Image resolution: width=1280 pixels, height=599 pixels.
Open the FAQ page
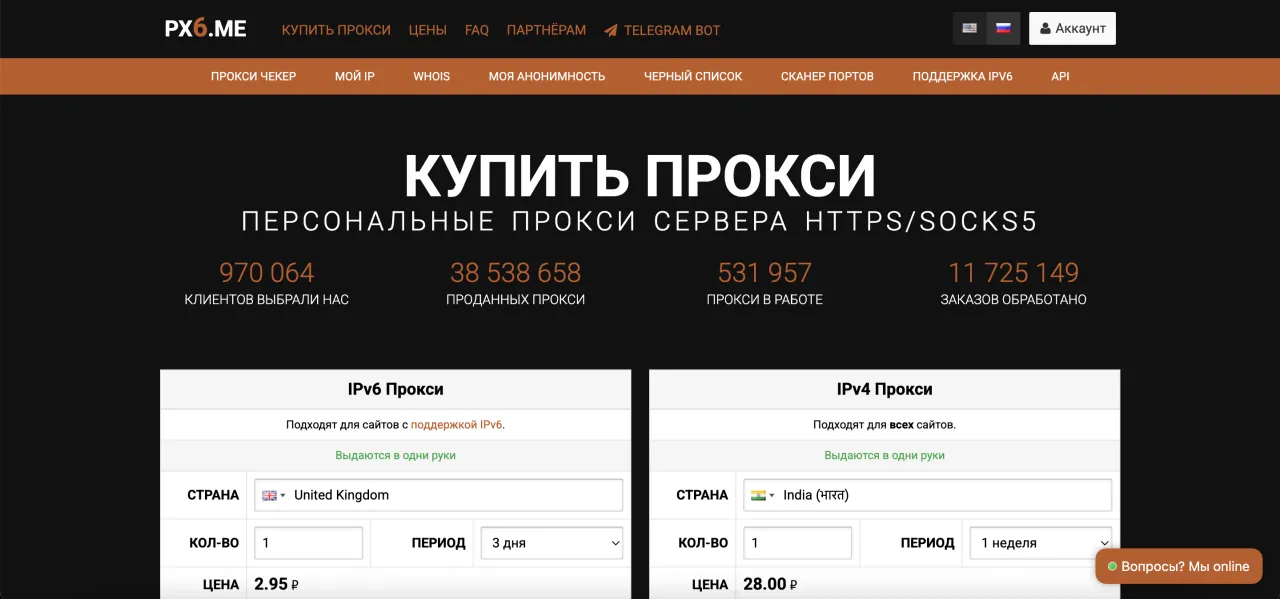(477, 30)
